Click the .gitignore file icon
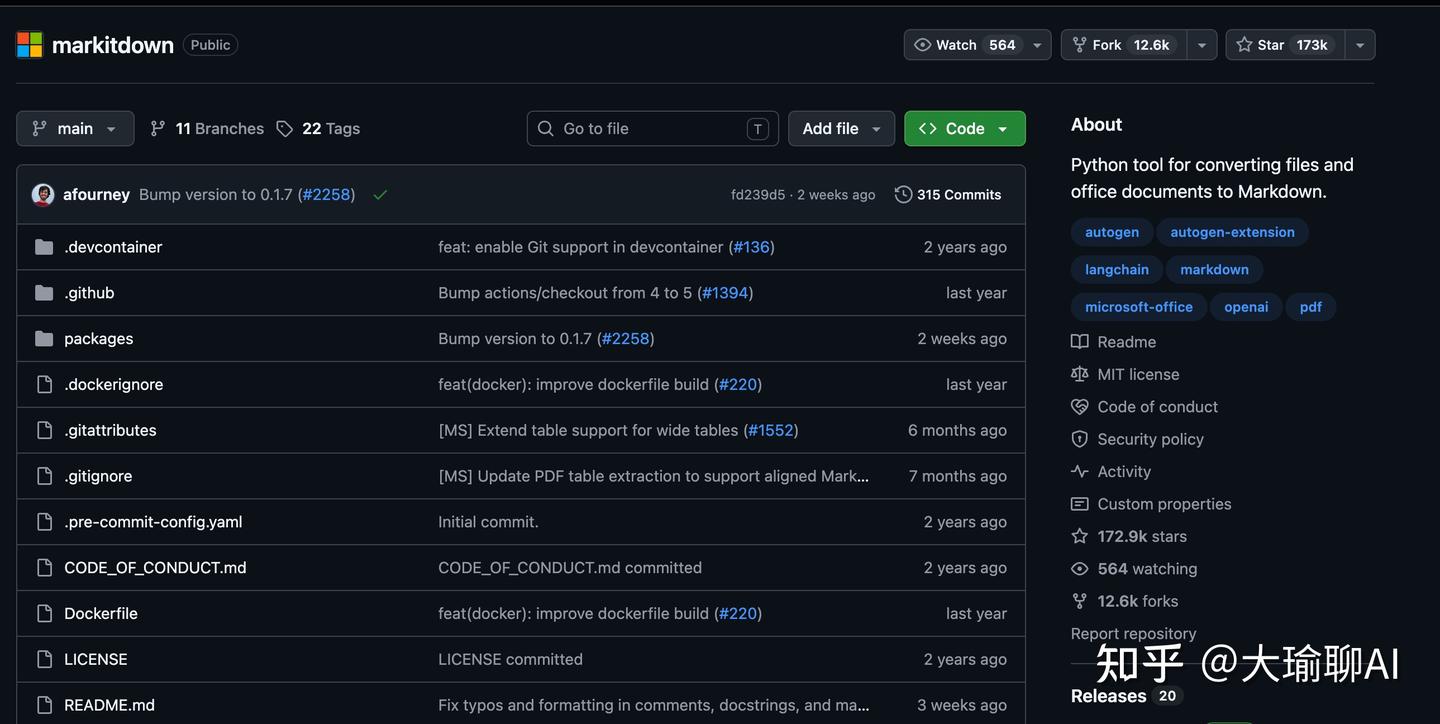The width and height of the screenshot is (1440, 724). 44,476
